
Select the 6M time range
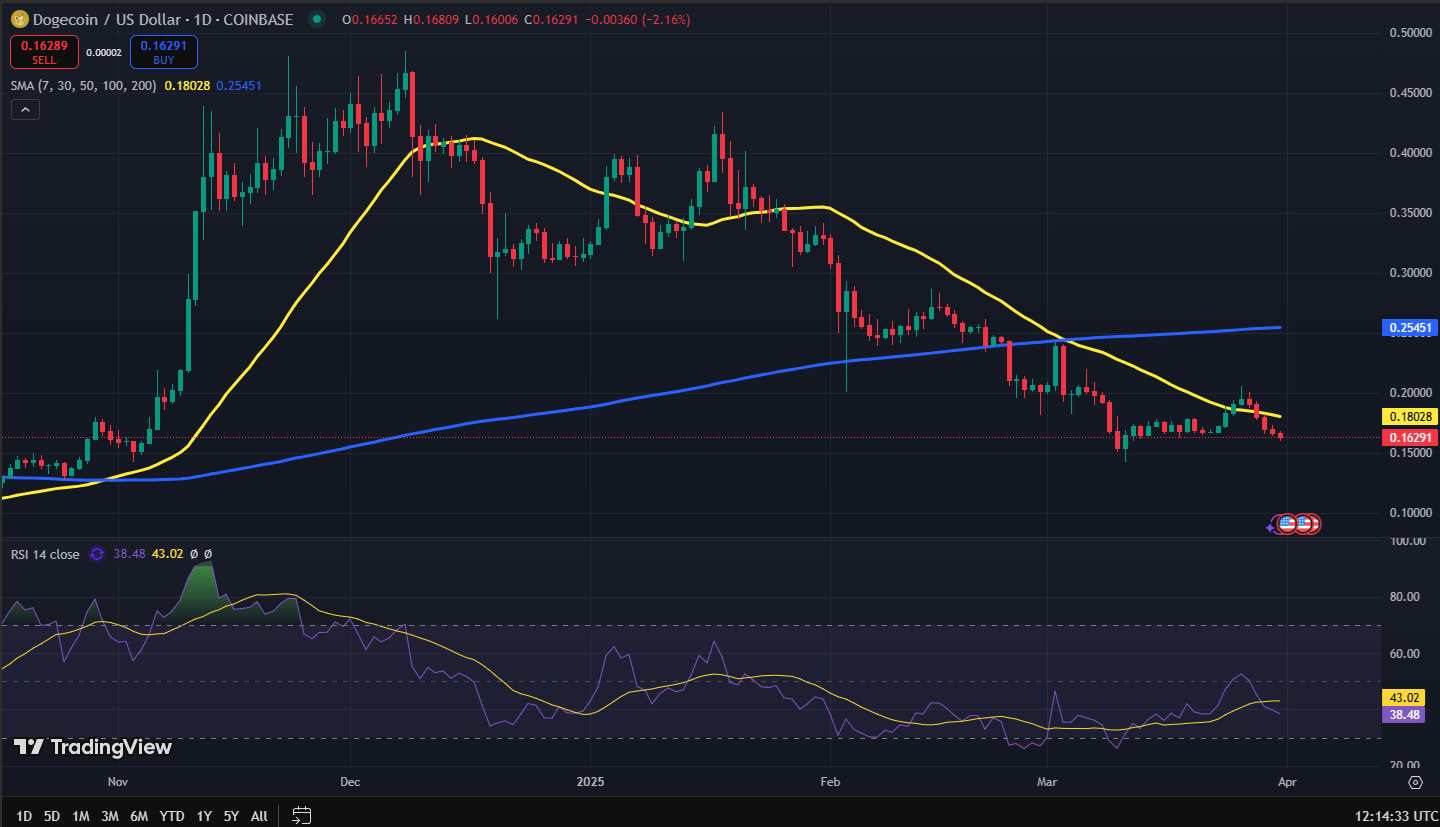[x=140, y=816]
